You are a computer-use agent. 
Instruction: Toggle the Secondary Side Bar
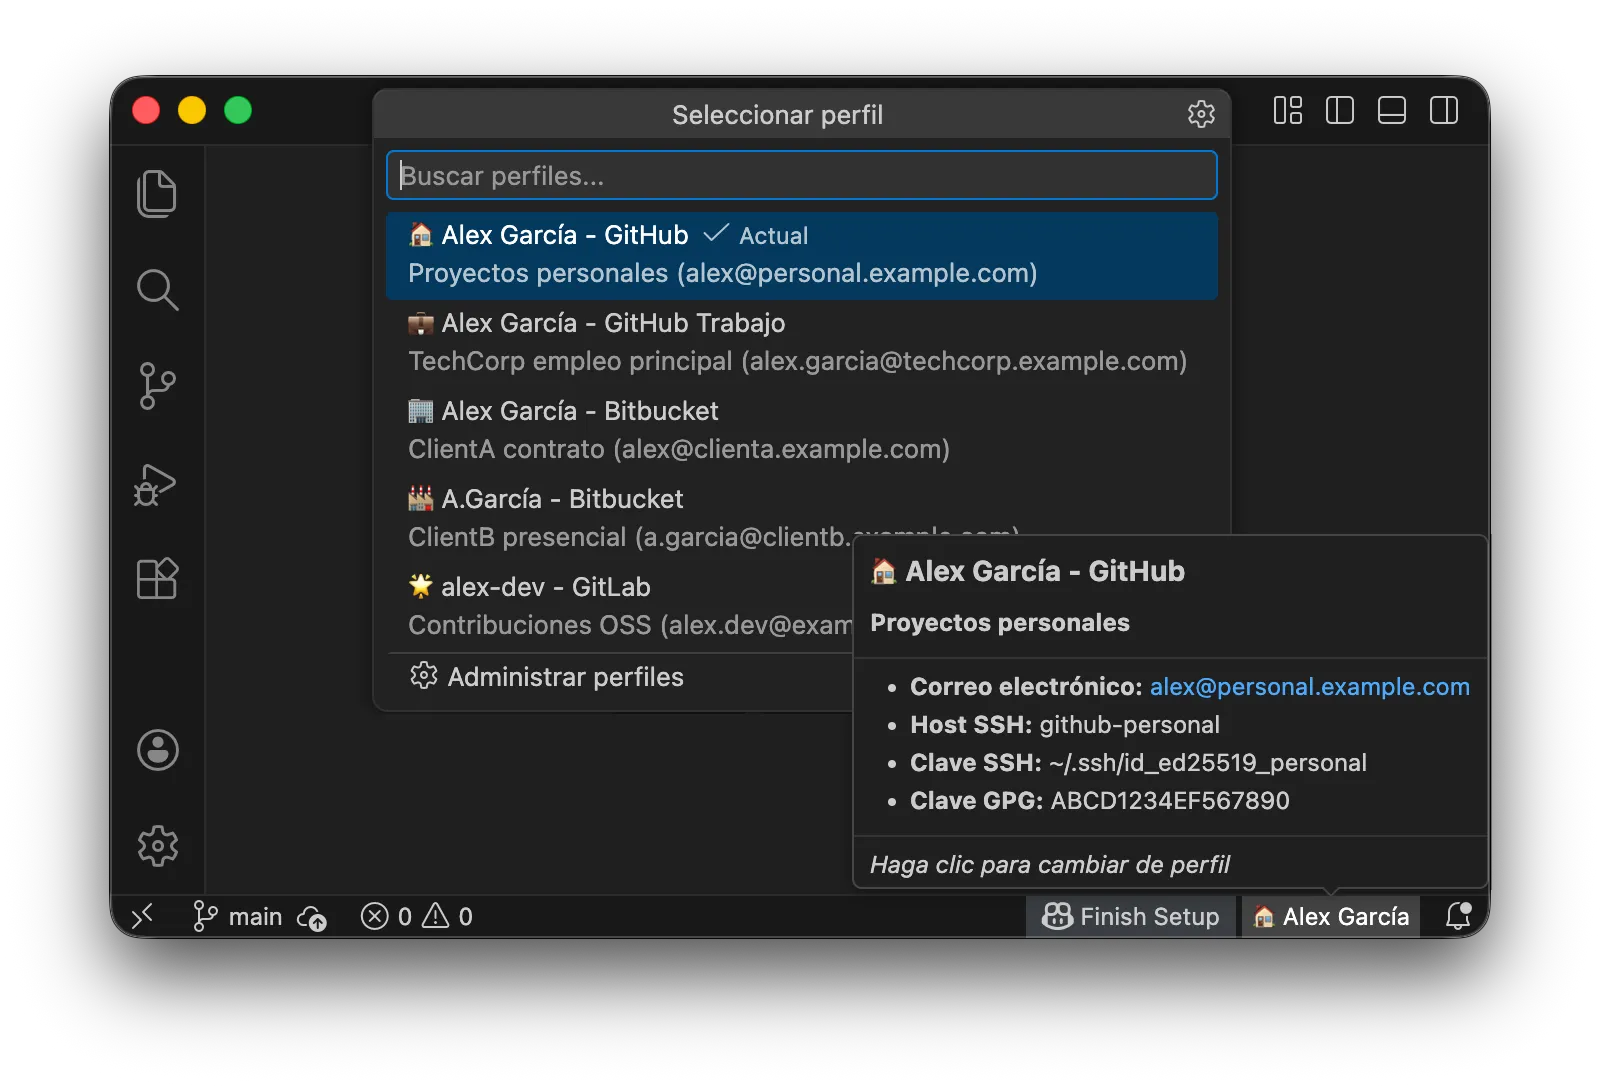(1444, 110)
